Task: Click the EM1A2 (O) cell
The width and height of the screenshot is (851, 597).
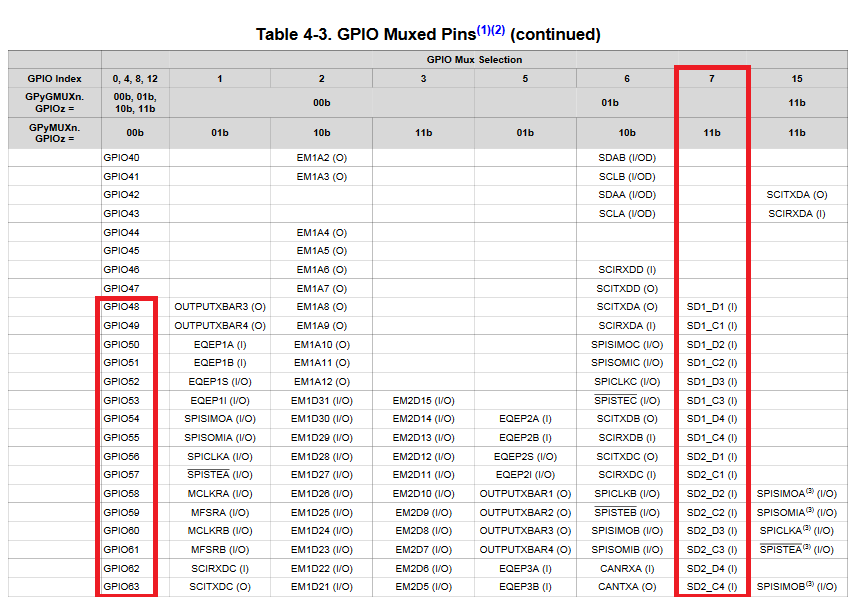Action: [x=321, y=157]
